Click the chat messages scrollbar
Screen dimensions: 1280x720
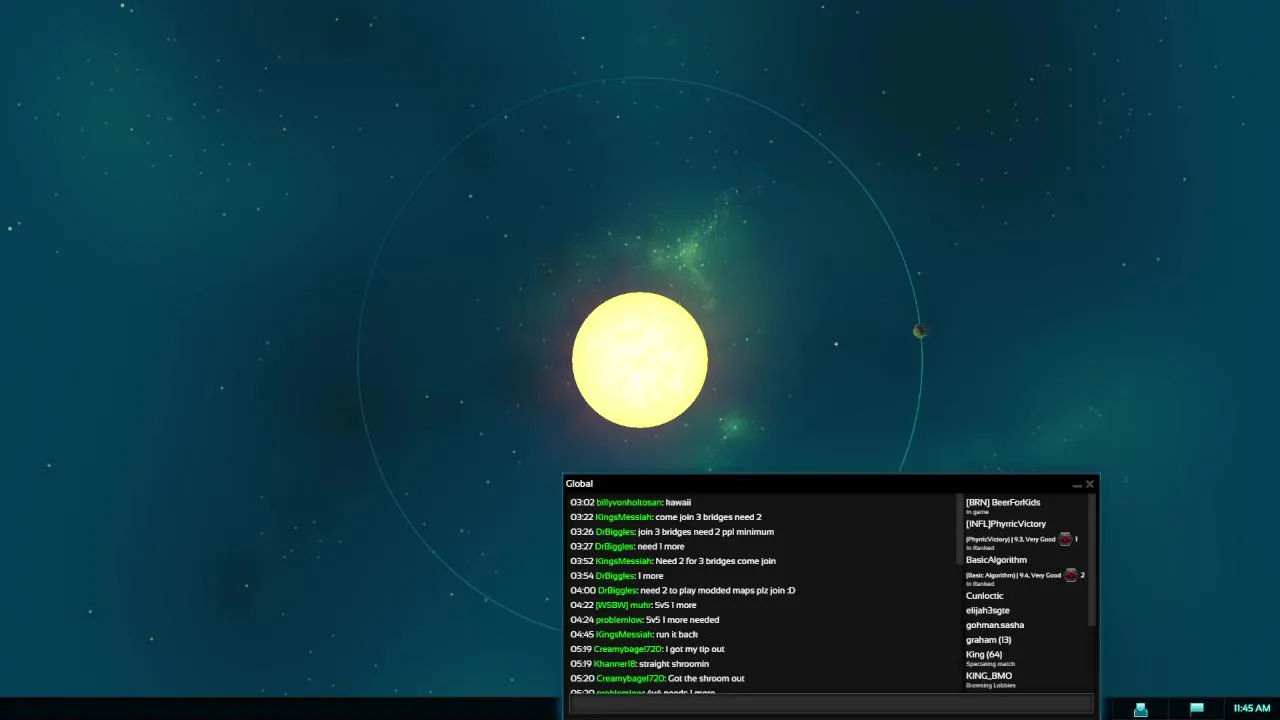tap(958, 530)
